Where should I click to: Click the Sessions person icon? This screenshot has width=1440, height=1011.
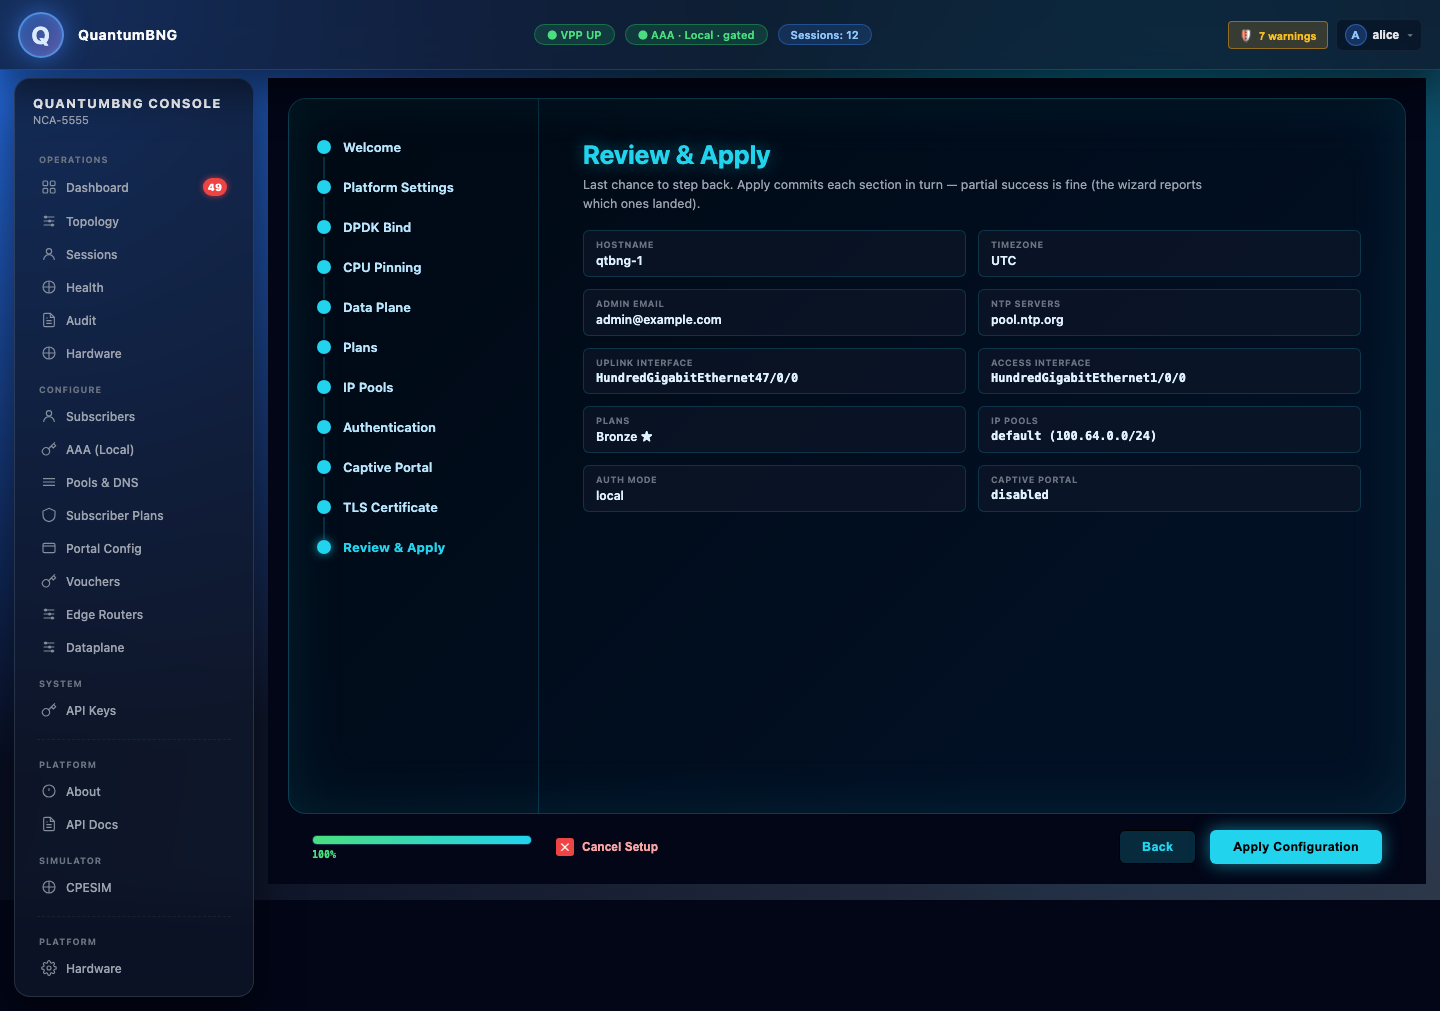pos(49,254)
